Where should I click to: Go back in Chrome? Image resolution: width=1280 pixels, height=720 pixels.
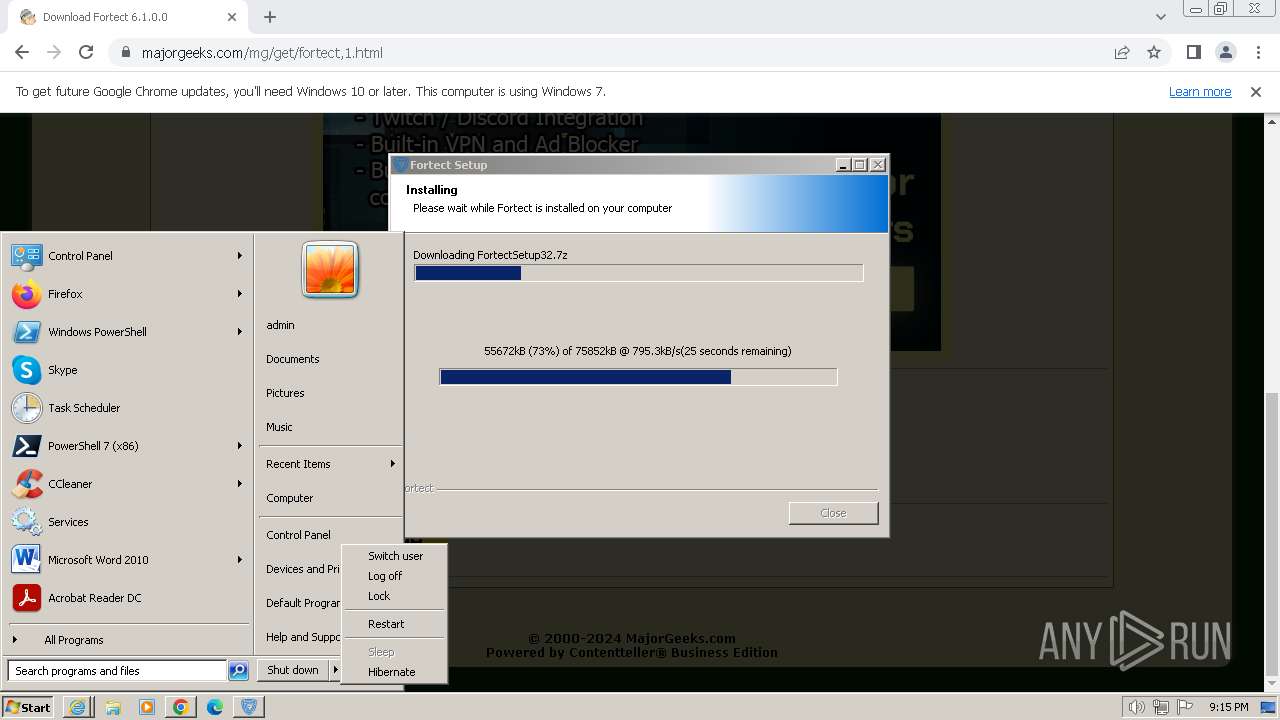coord(22,52)
